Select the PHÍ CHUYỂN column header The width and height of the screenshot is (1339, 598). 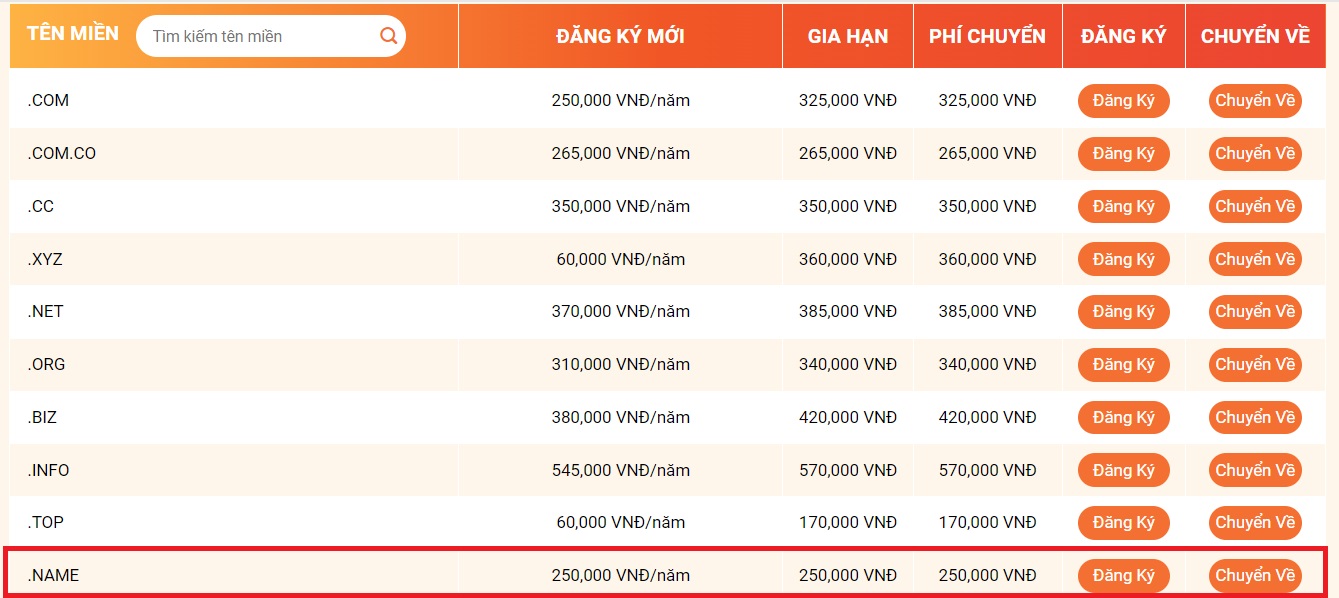pyautogui.click(x=987, y=36)
